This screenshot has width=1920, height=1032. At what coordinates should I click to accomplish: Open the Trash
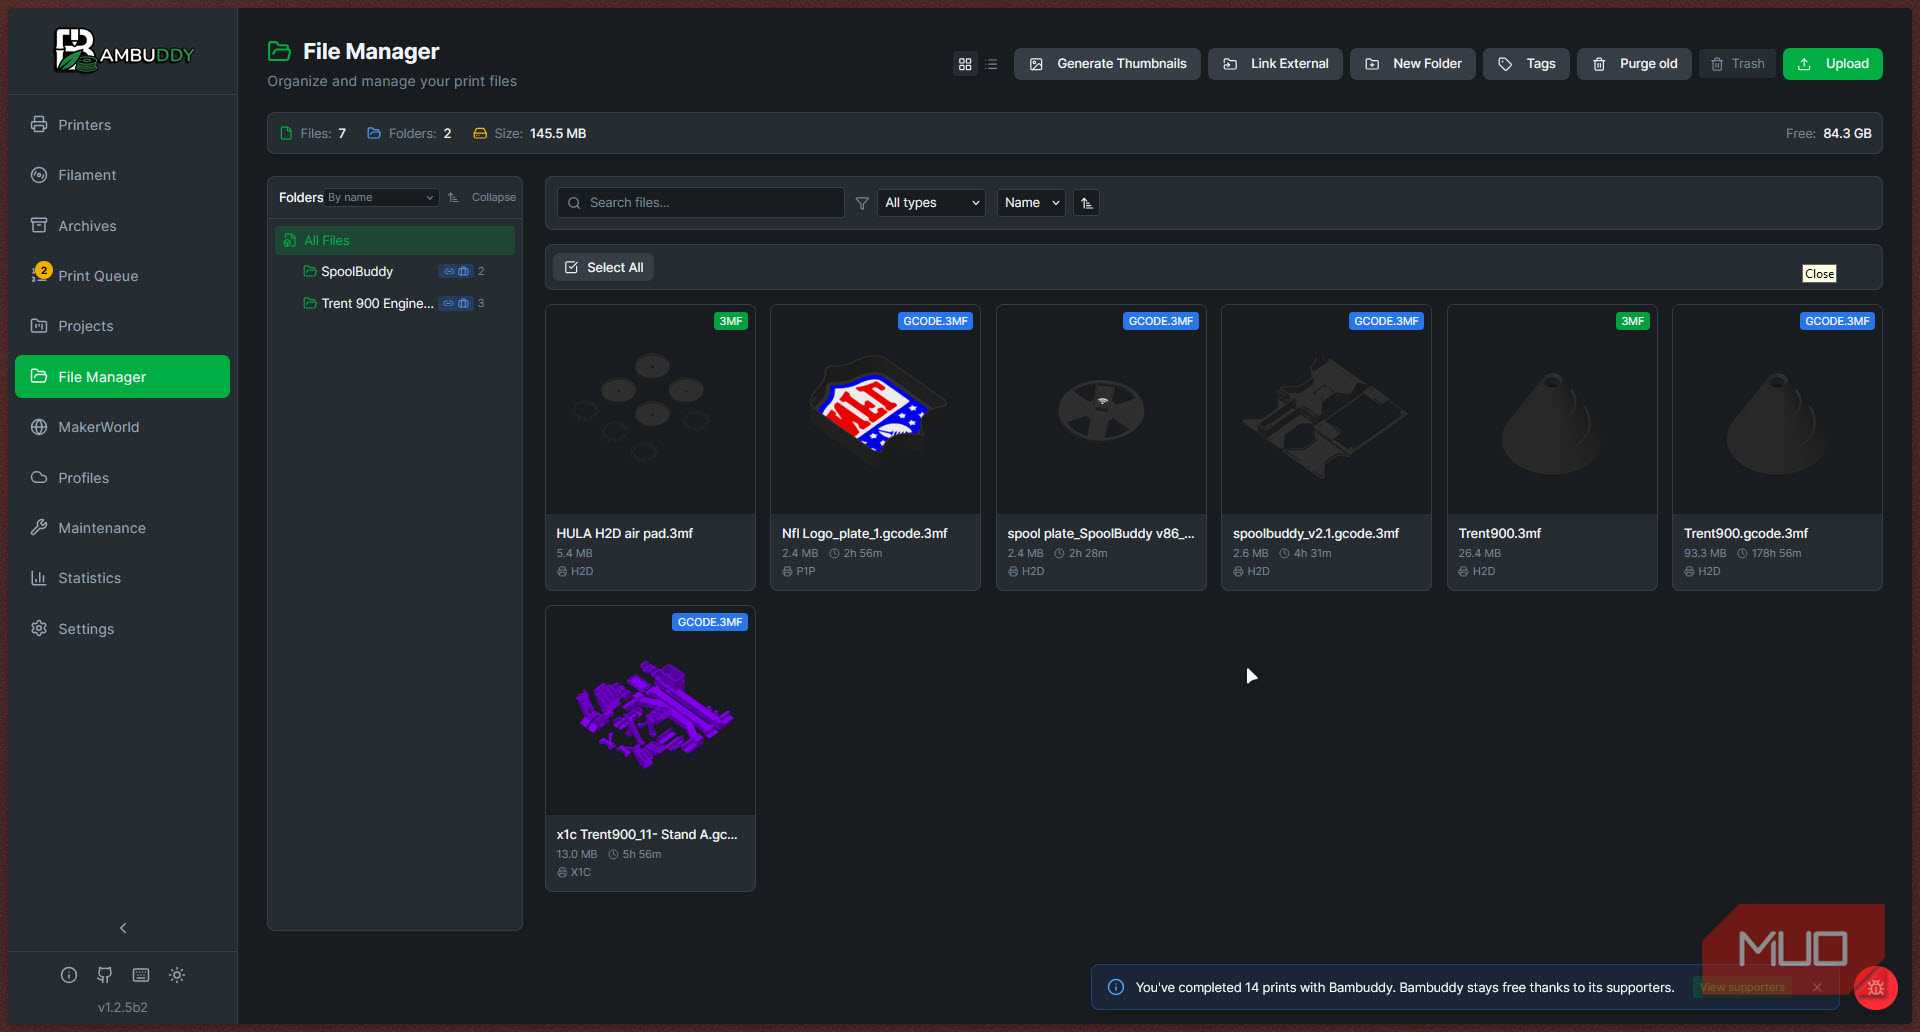[1737, 64]
